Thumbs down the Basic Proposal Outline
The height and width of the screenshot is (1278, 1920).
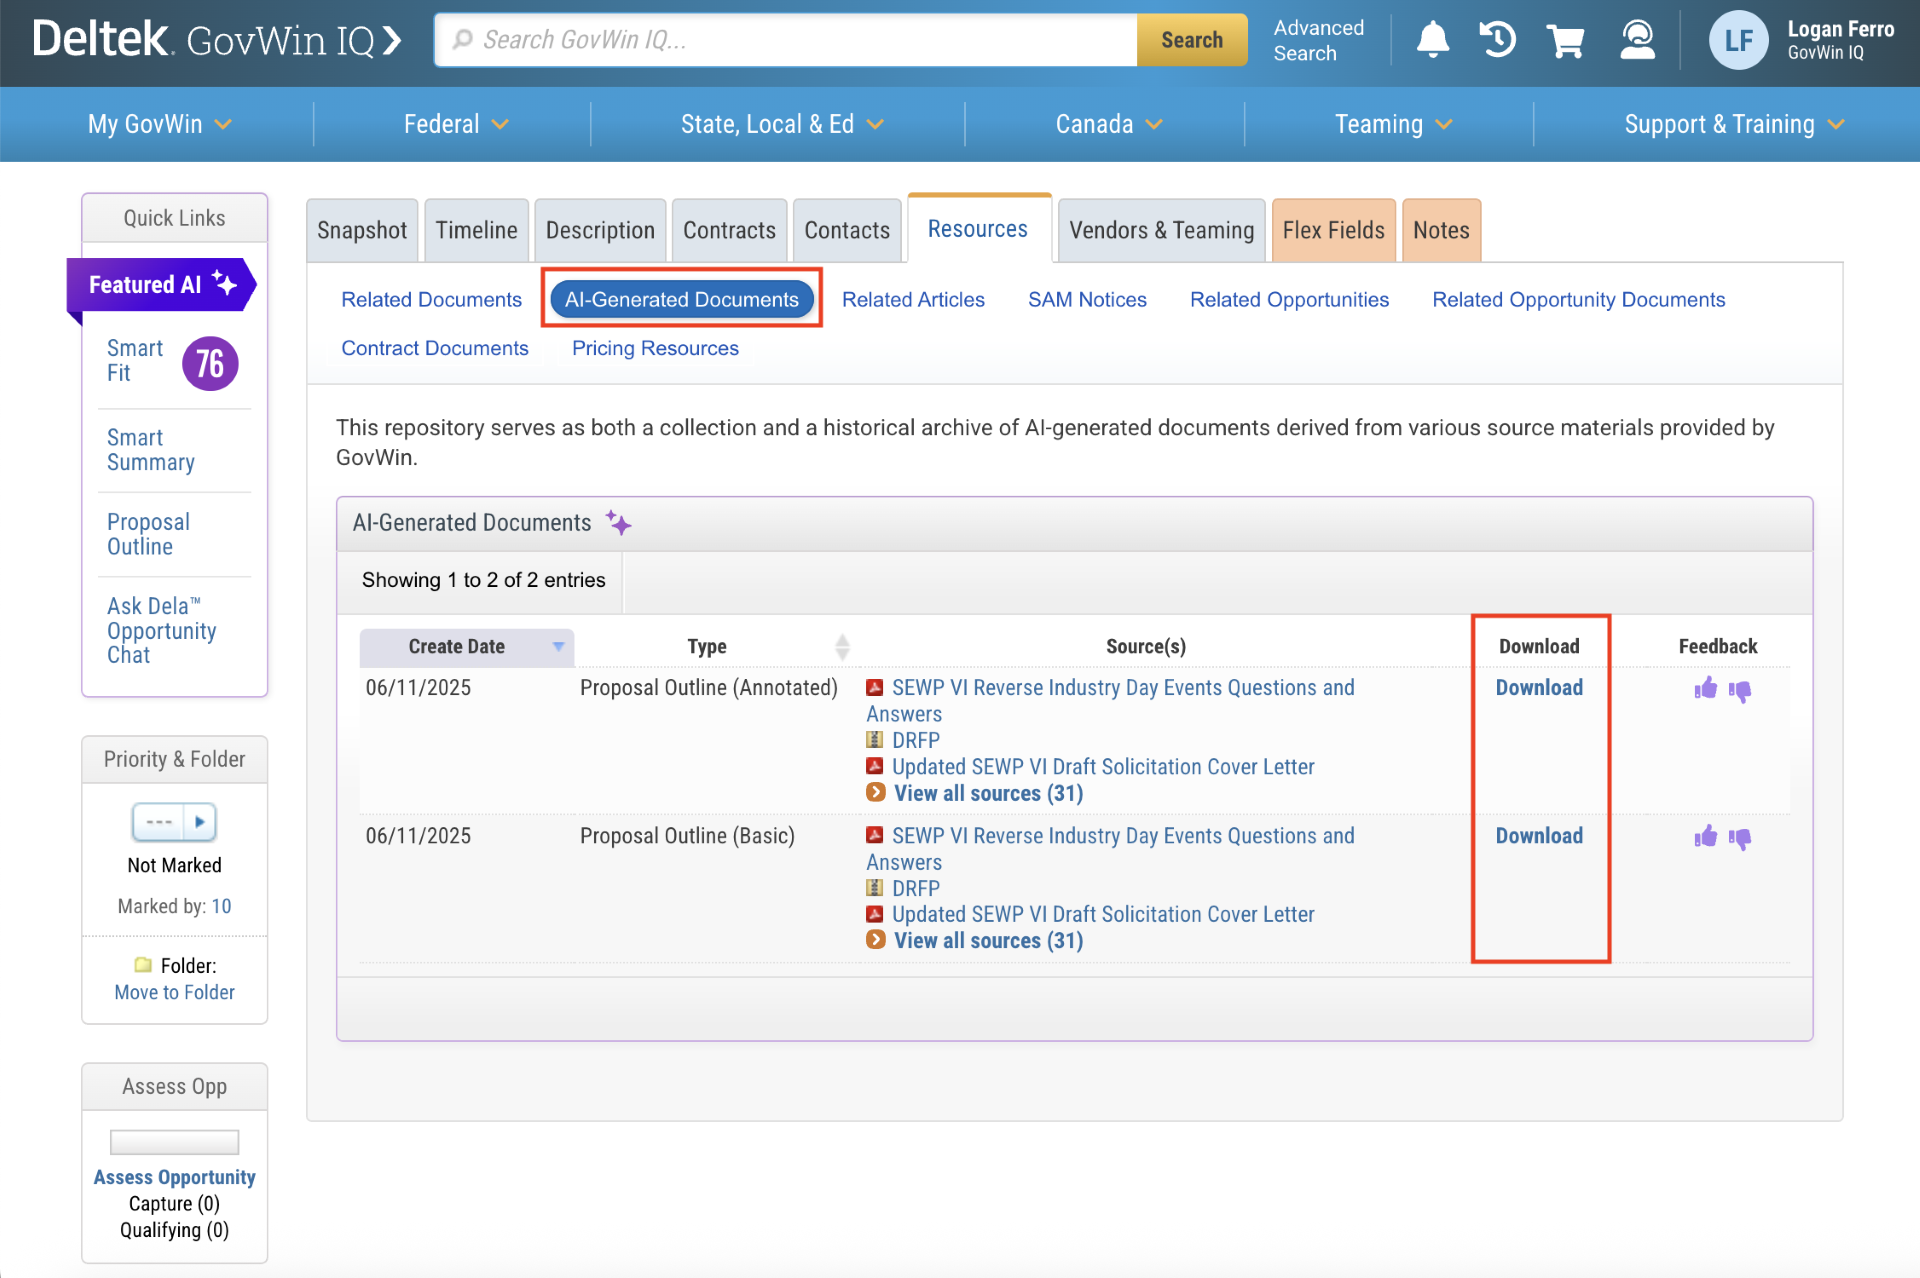click(1740, 838)
